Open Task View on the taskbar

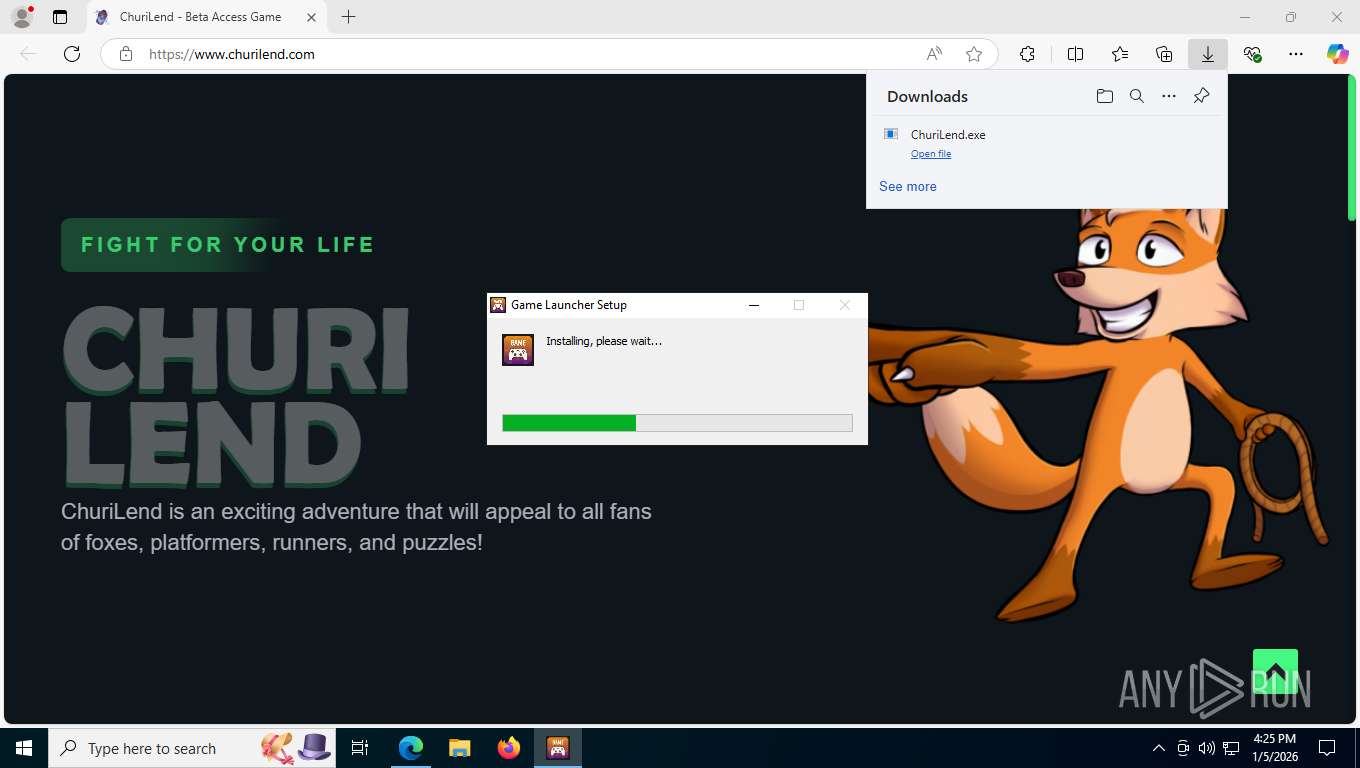pyautogui.click(x=361, y=748)
